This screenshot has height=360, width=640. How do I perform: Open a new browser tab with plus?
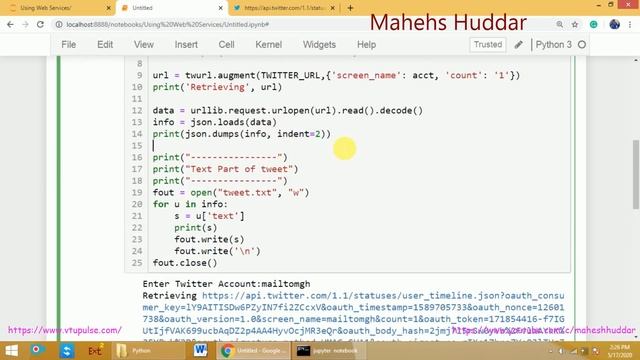[350, 8]
